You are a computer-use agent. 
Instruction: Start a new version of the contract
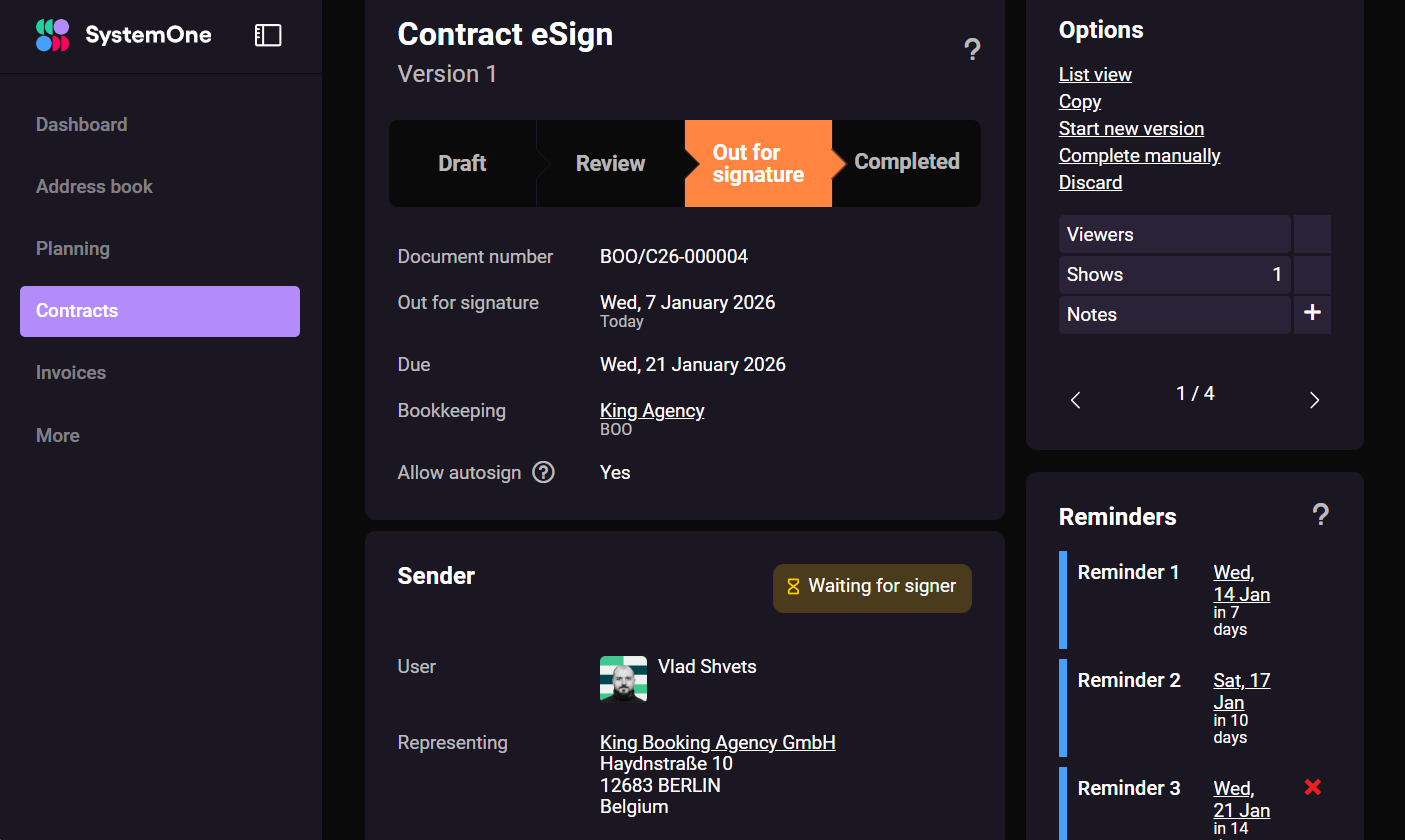click(x=1131, y=128)
